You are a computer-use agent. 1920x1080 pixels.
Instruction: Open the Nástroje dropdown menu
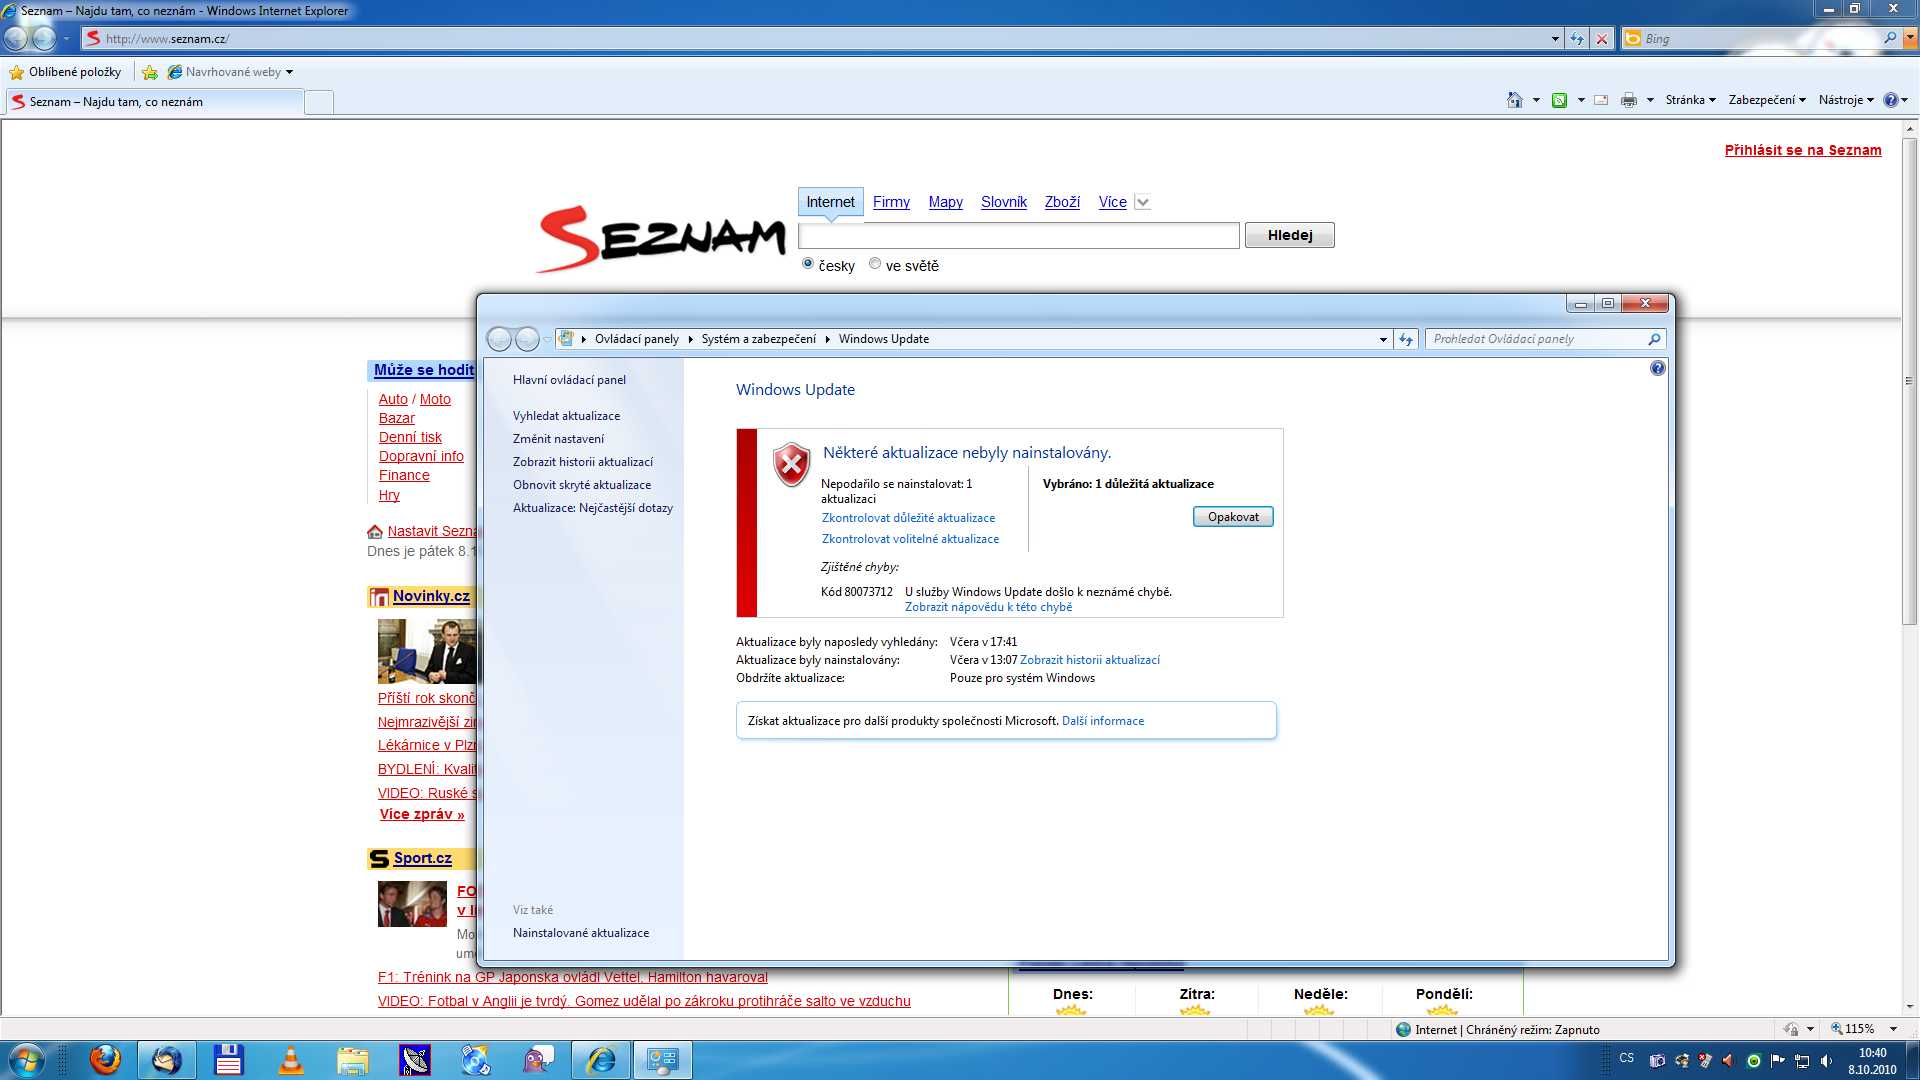click(x=1845, y=100)
